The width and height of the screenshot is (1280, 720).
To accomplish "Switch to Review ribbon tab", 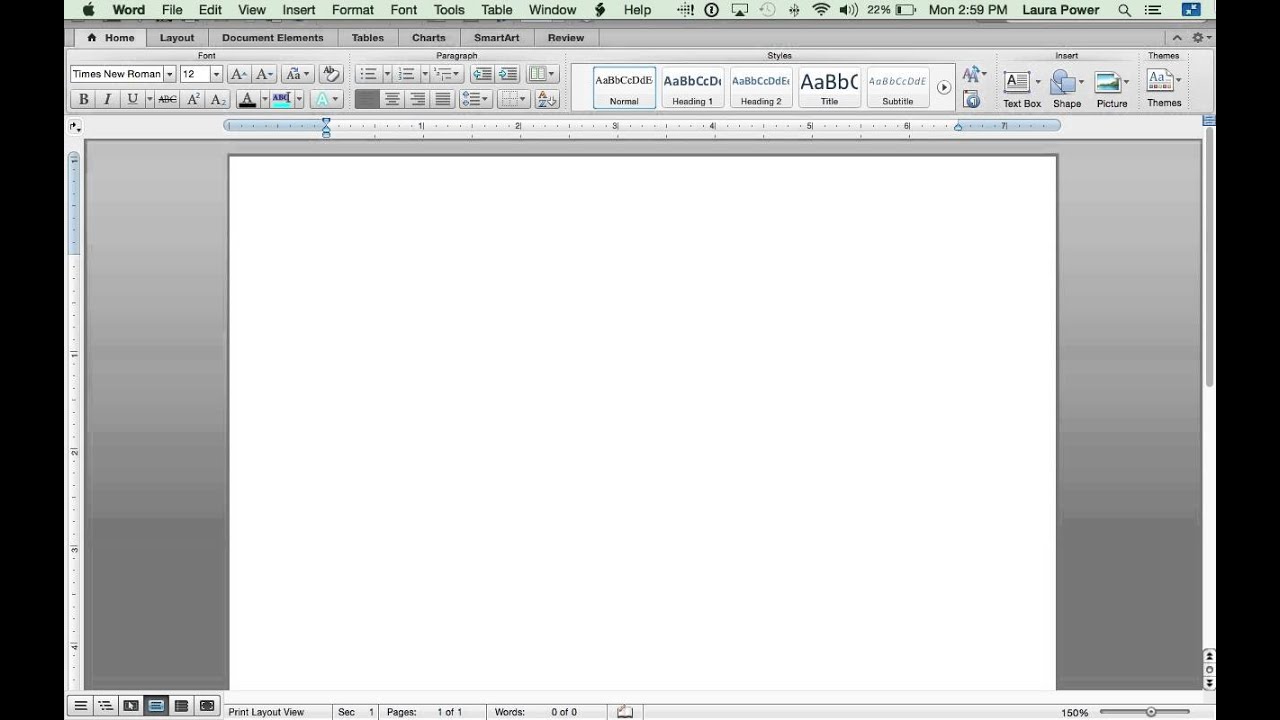I will click(565, 38).
